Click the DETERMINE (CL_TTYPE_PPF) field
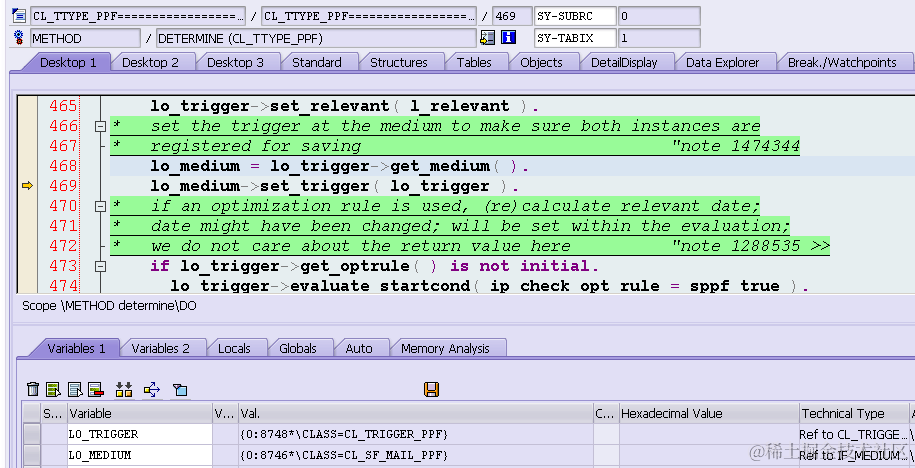 pyautogui.click(x=316, y=39)
